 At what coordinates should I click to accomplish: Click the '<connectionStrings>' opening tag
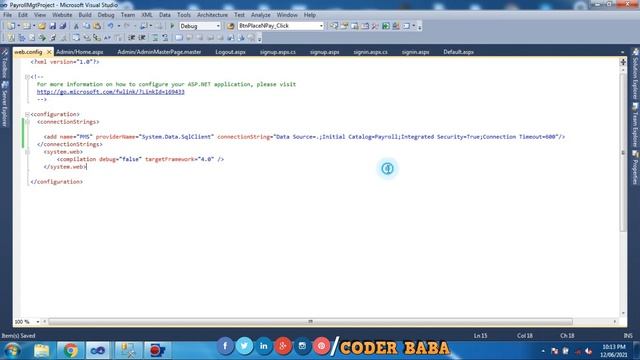68,122
